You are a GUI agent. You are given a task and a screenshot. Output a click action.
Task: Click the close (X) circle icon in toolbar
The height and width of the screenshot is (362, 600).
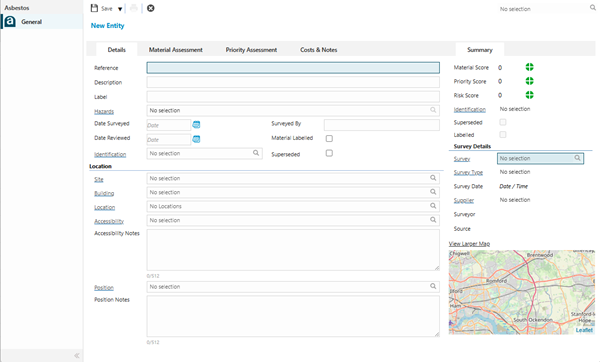[151, 8]
